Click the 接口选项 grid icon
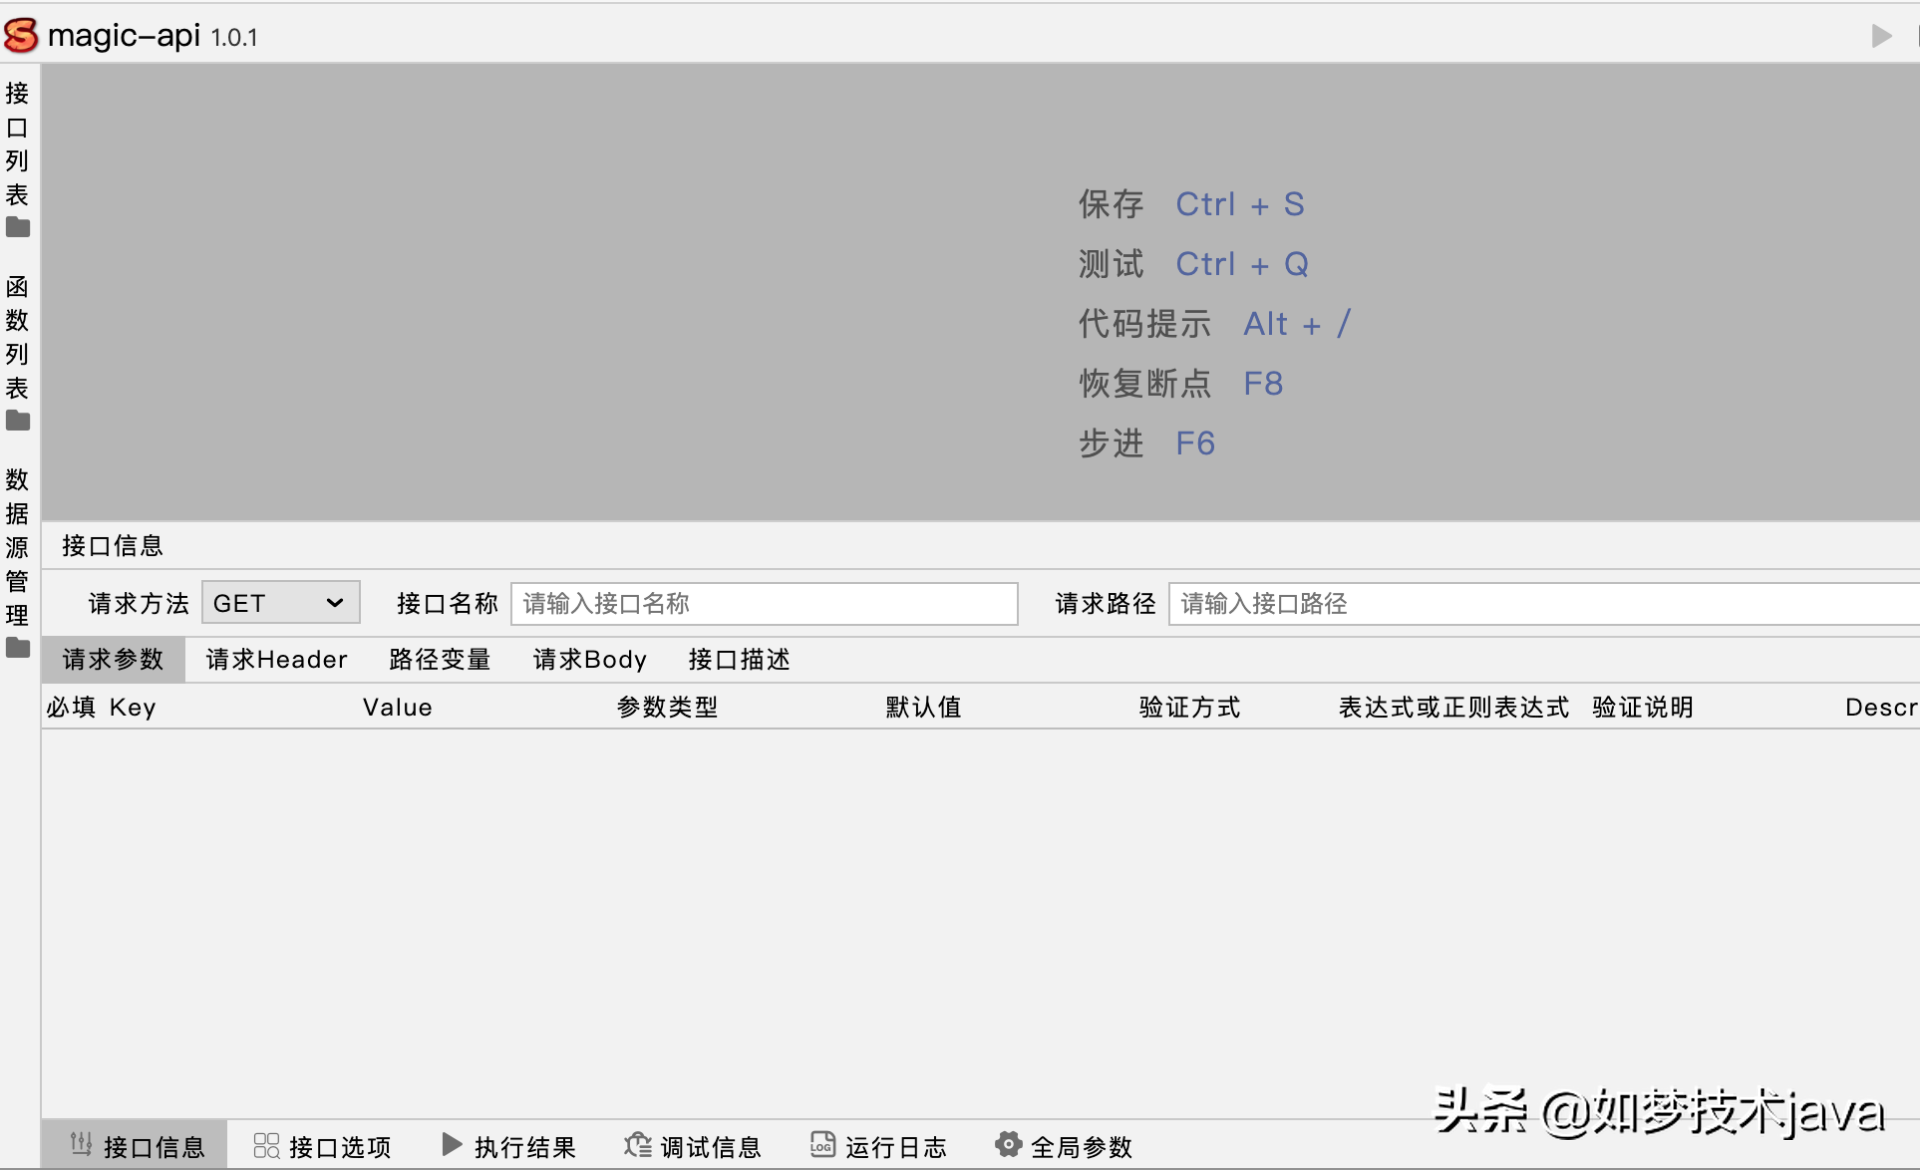 tap(266, 1145)
